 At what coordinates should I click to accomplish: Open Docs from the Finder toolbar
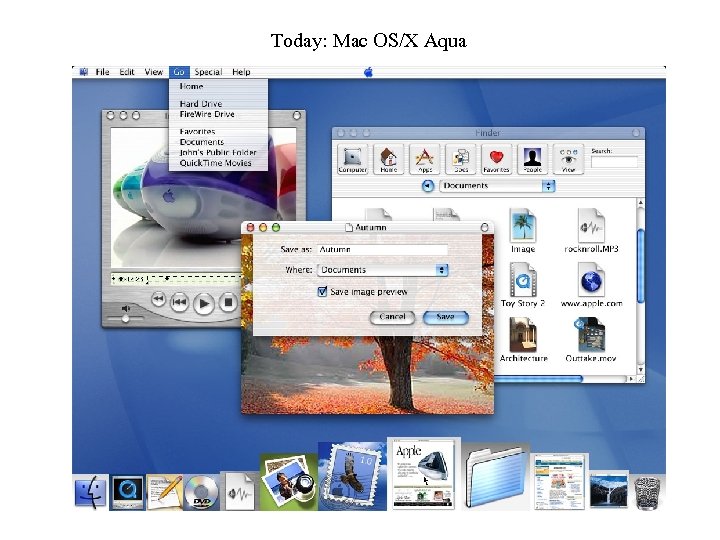(461, 159)
